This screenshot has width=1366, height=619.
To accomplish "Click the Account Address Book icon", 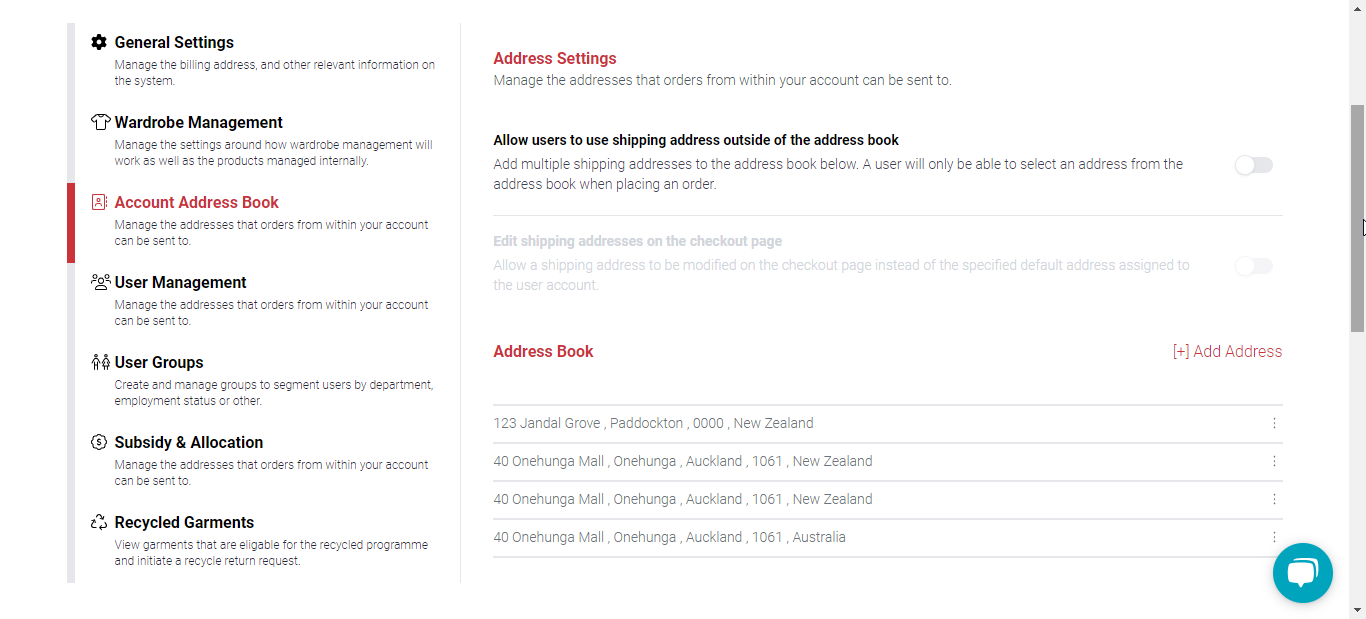I will click(99, 202).
